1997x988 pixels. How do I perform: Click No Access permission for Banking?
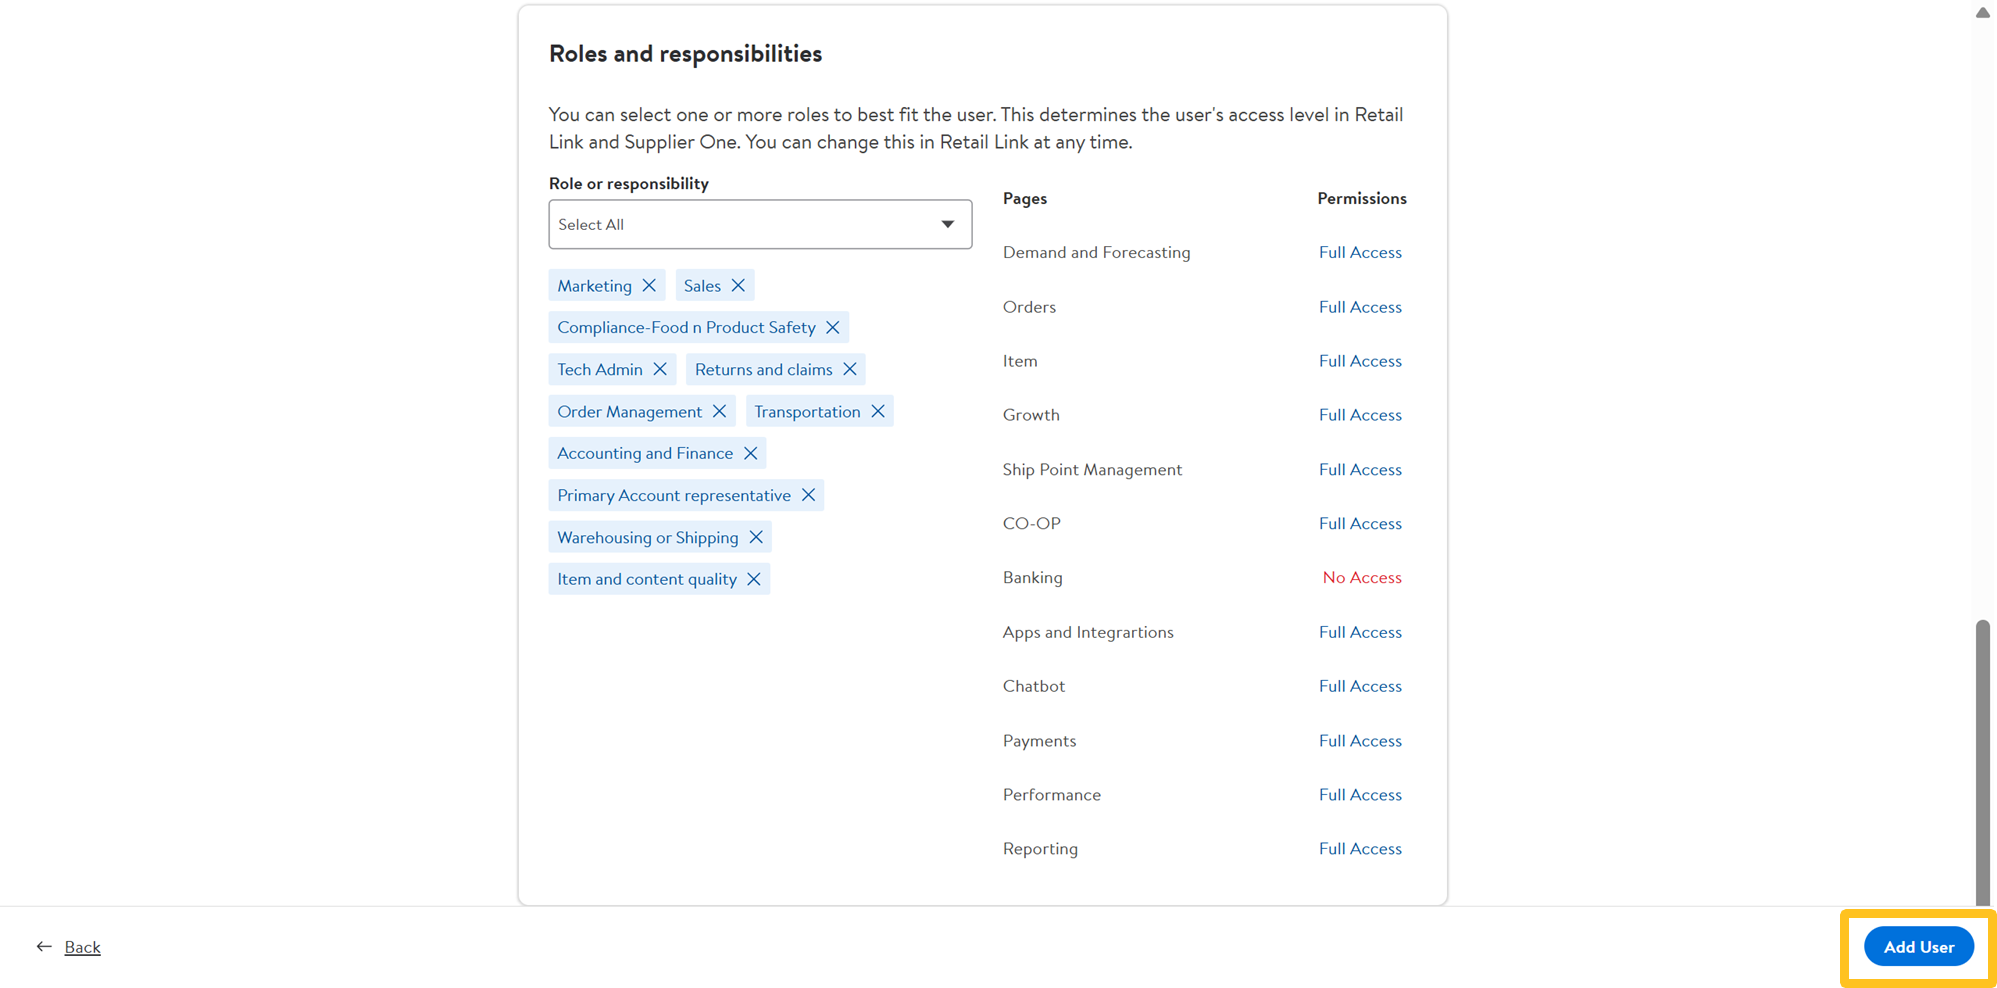pos(1361,578)
